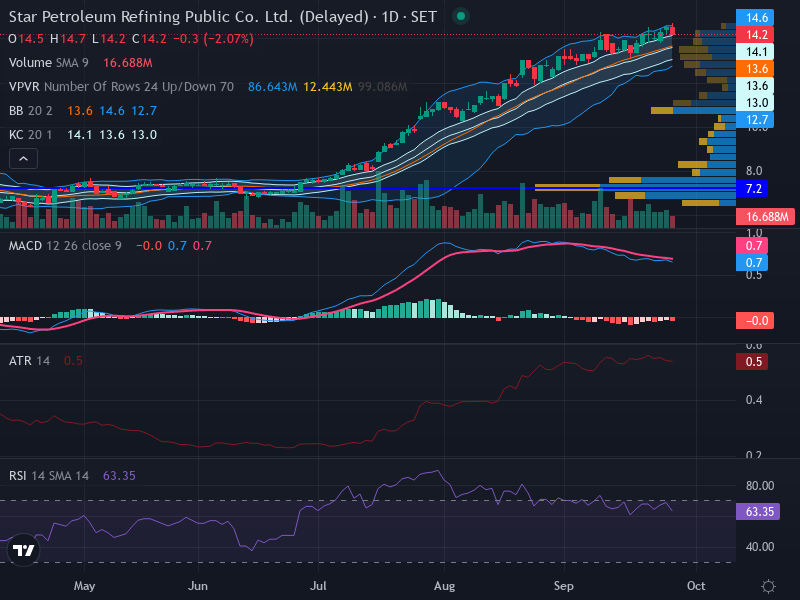Viewport: 800px width, 600px height.
Task: Click the pink 0.7 MACD signal label
Action: 752,245
